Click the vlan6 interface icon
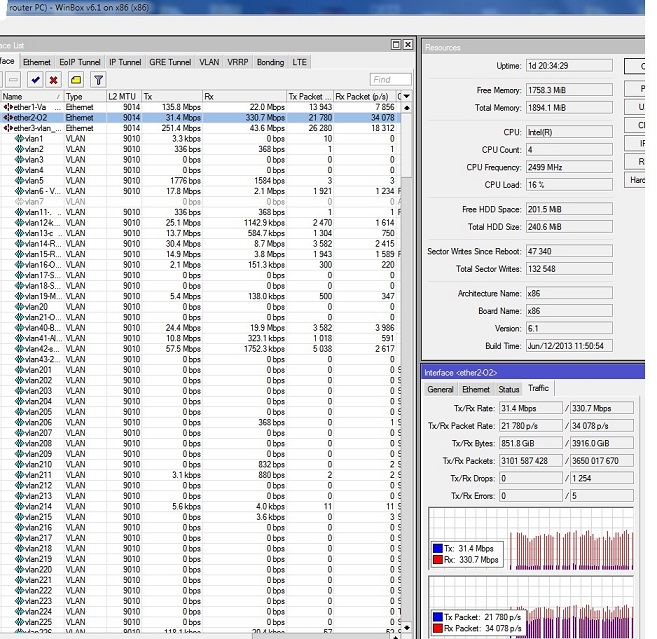This screenshot has height=639, width=657. [19, 191]
